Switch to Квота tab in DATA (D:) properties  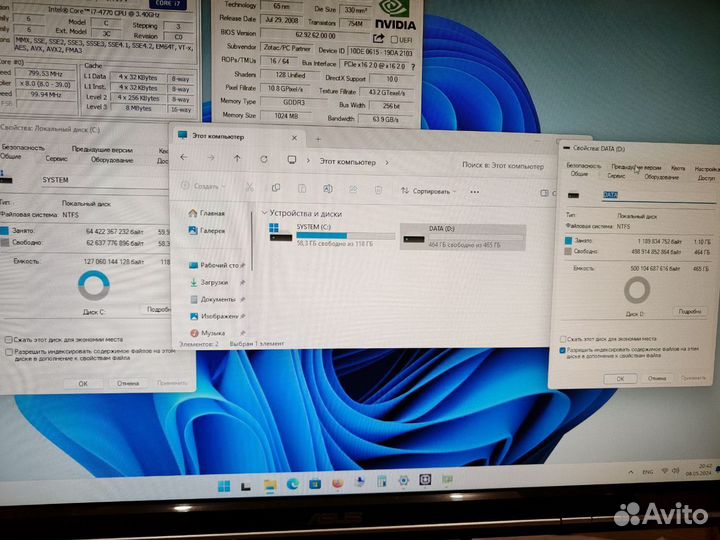coord(678,168)
